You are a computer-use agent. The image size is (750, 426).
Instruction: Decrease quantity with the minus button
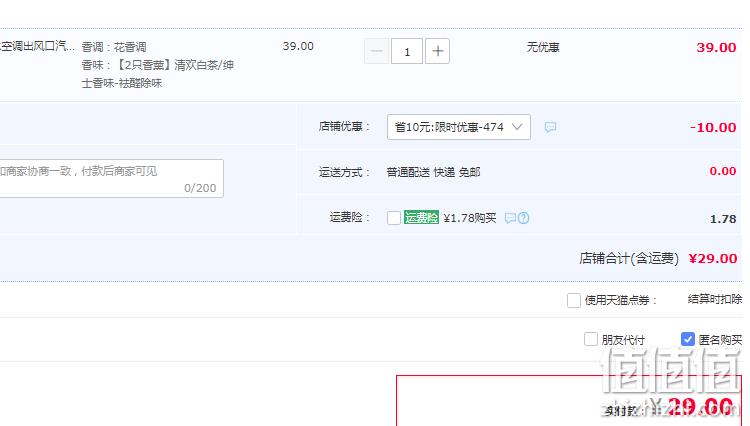click(377, 51)
